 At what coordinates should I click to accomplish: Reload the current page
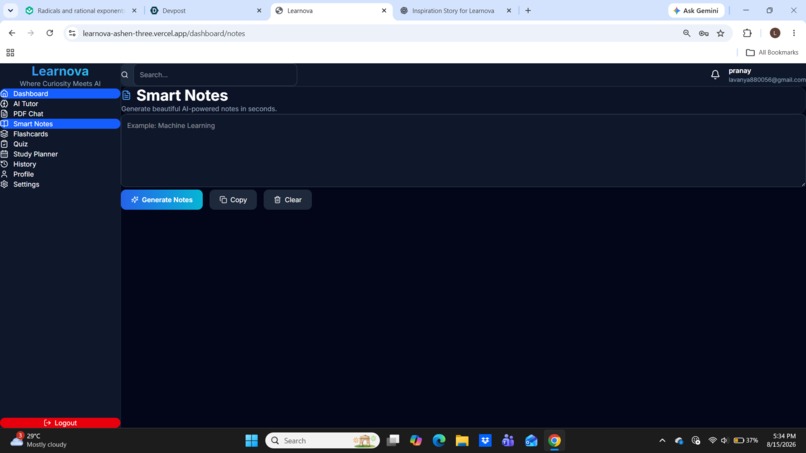pyautogui.click(x=50, y=33)
